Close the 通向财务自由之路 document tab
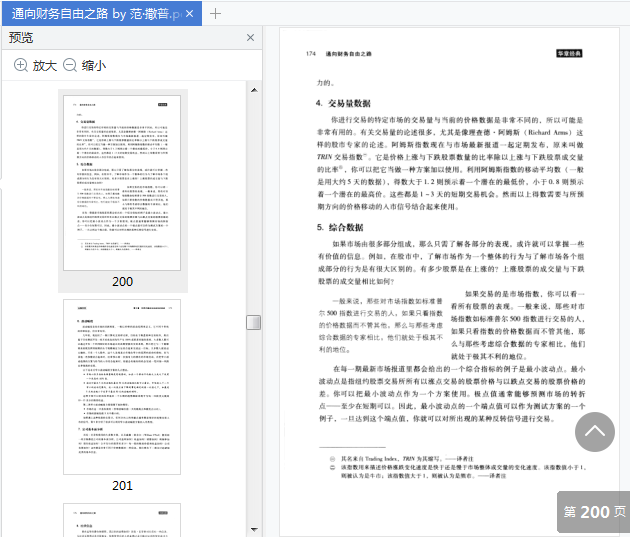Screen dimensions: 630x537 pyautogui.click(x=190, y=14)
